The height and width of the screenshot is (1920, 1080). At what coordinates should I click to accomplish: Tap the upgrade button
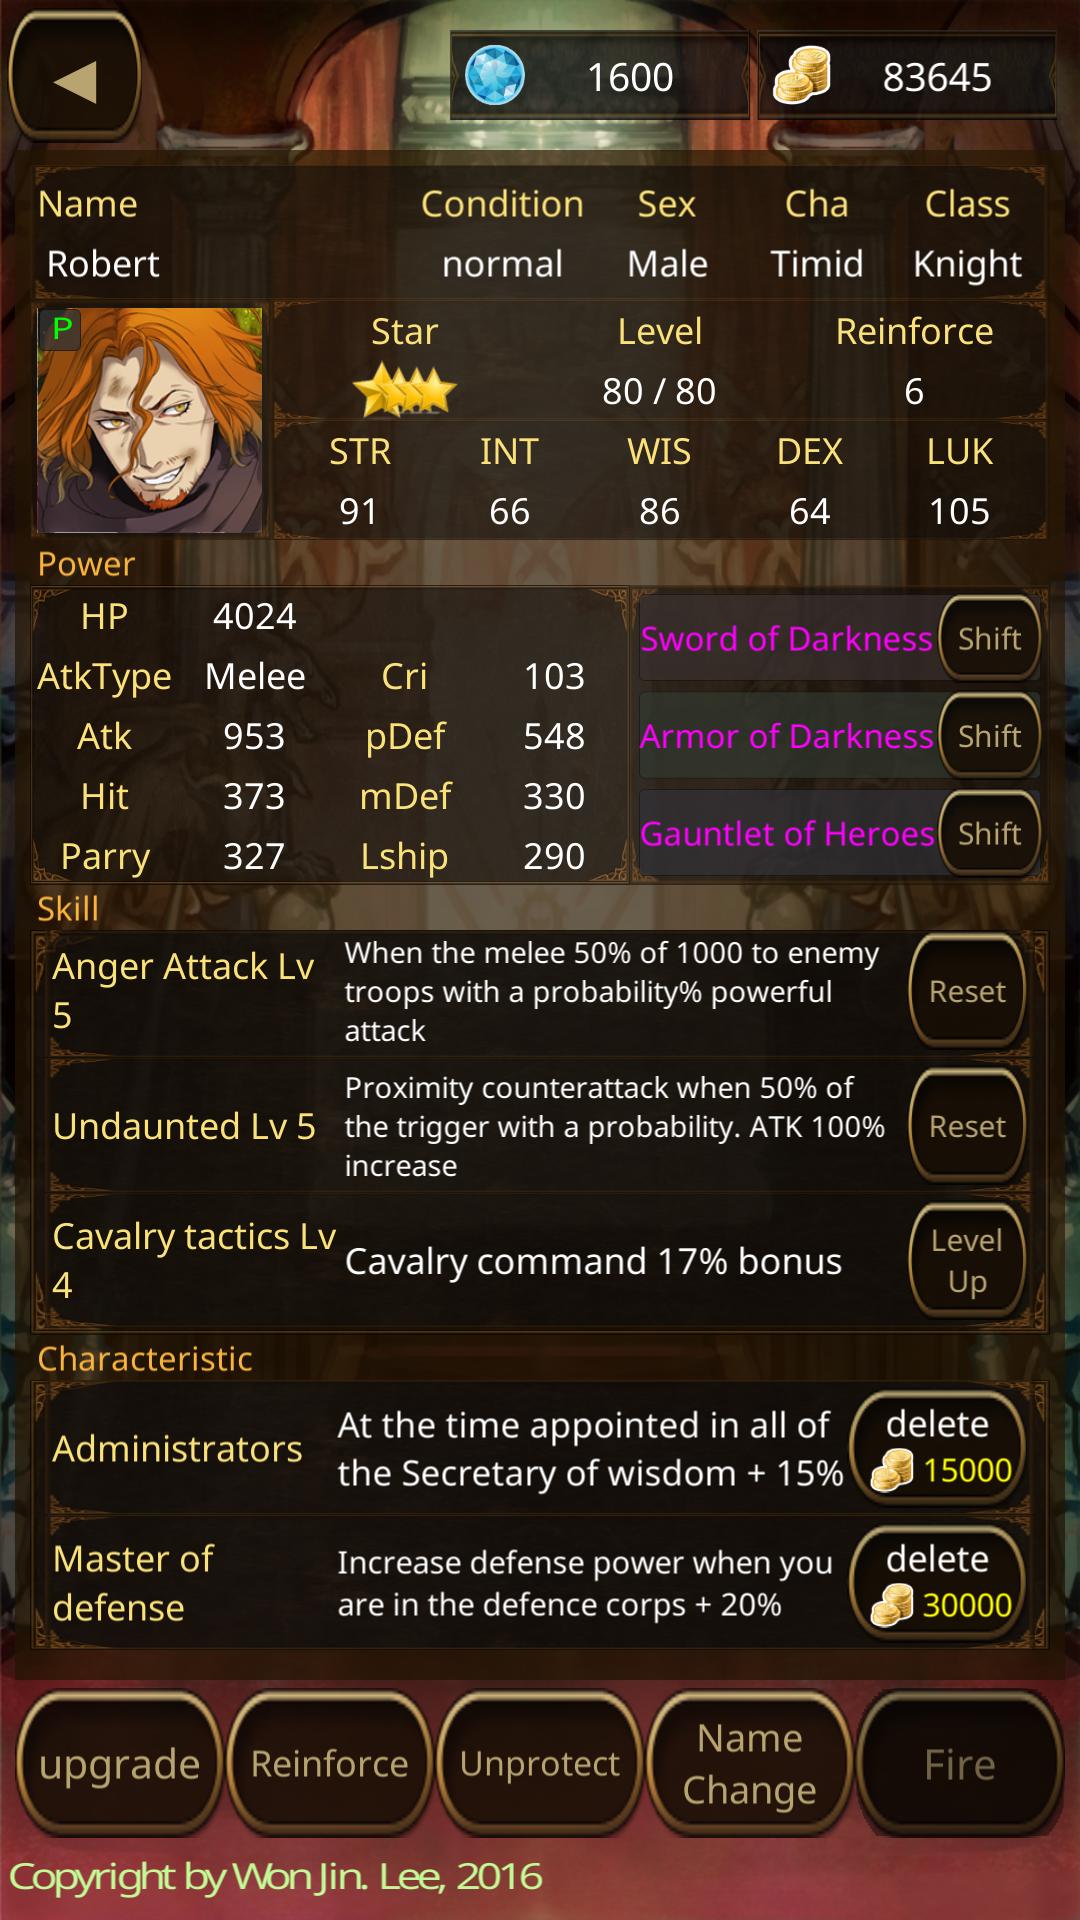coord(119,1764)
